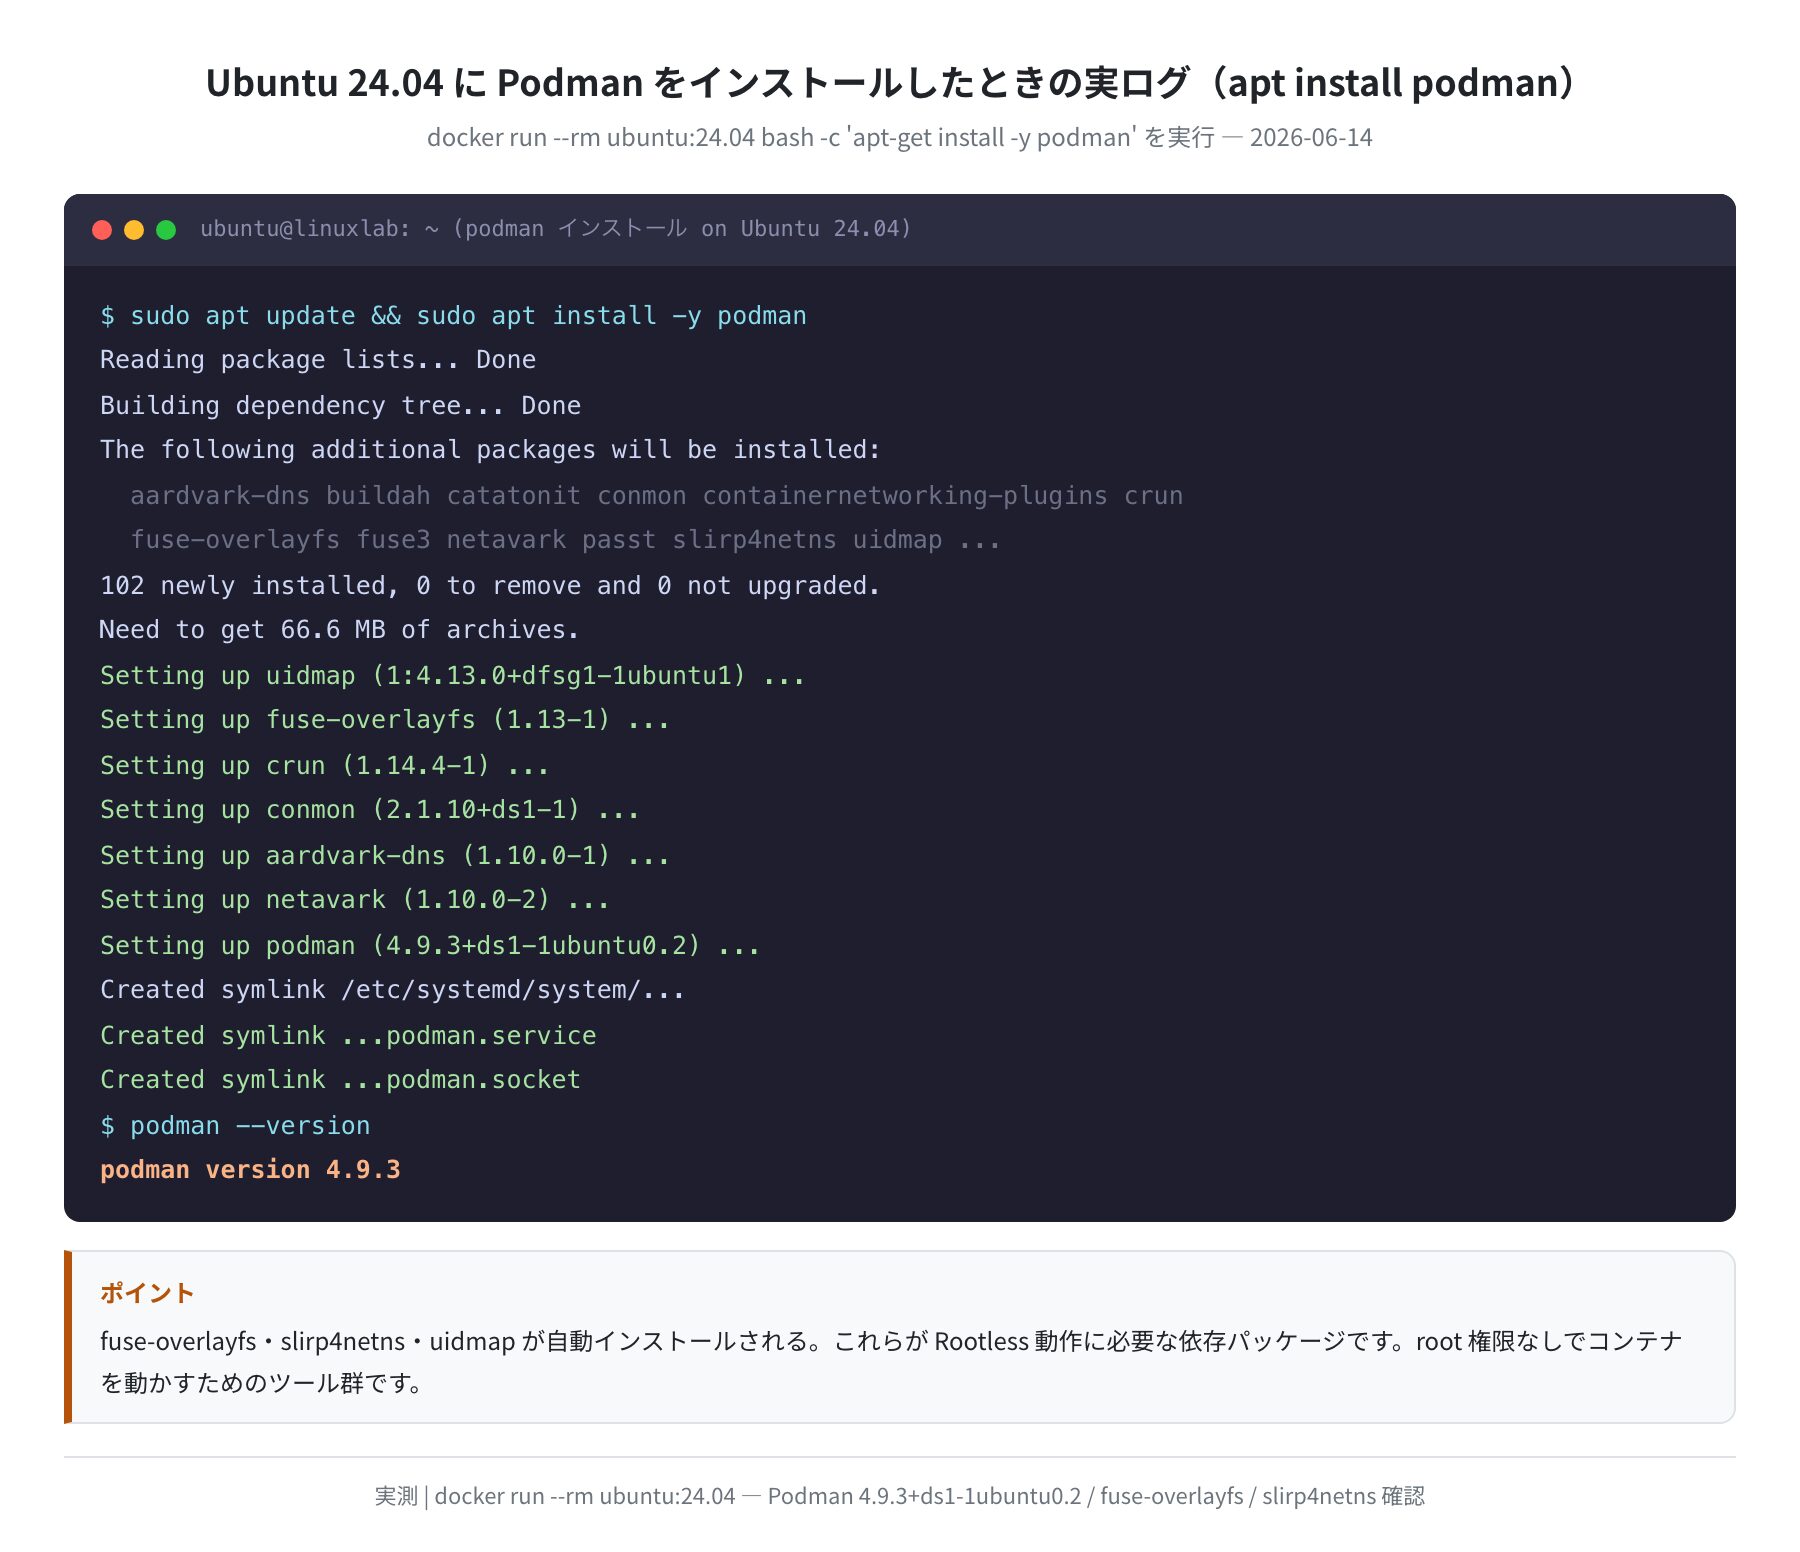
Task: Click the subtitle line starting 'docker run --rm ubuntu:24.04 bash'
Action: click(900, 138)
